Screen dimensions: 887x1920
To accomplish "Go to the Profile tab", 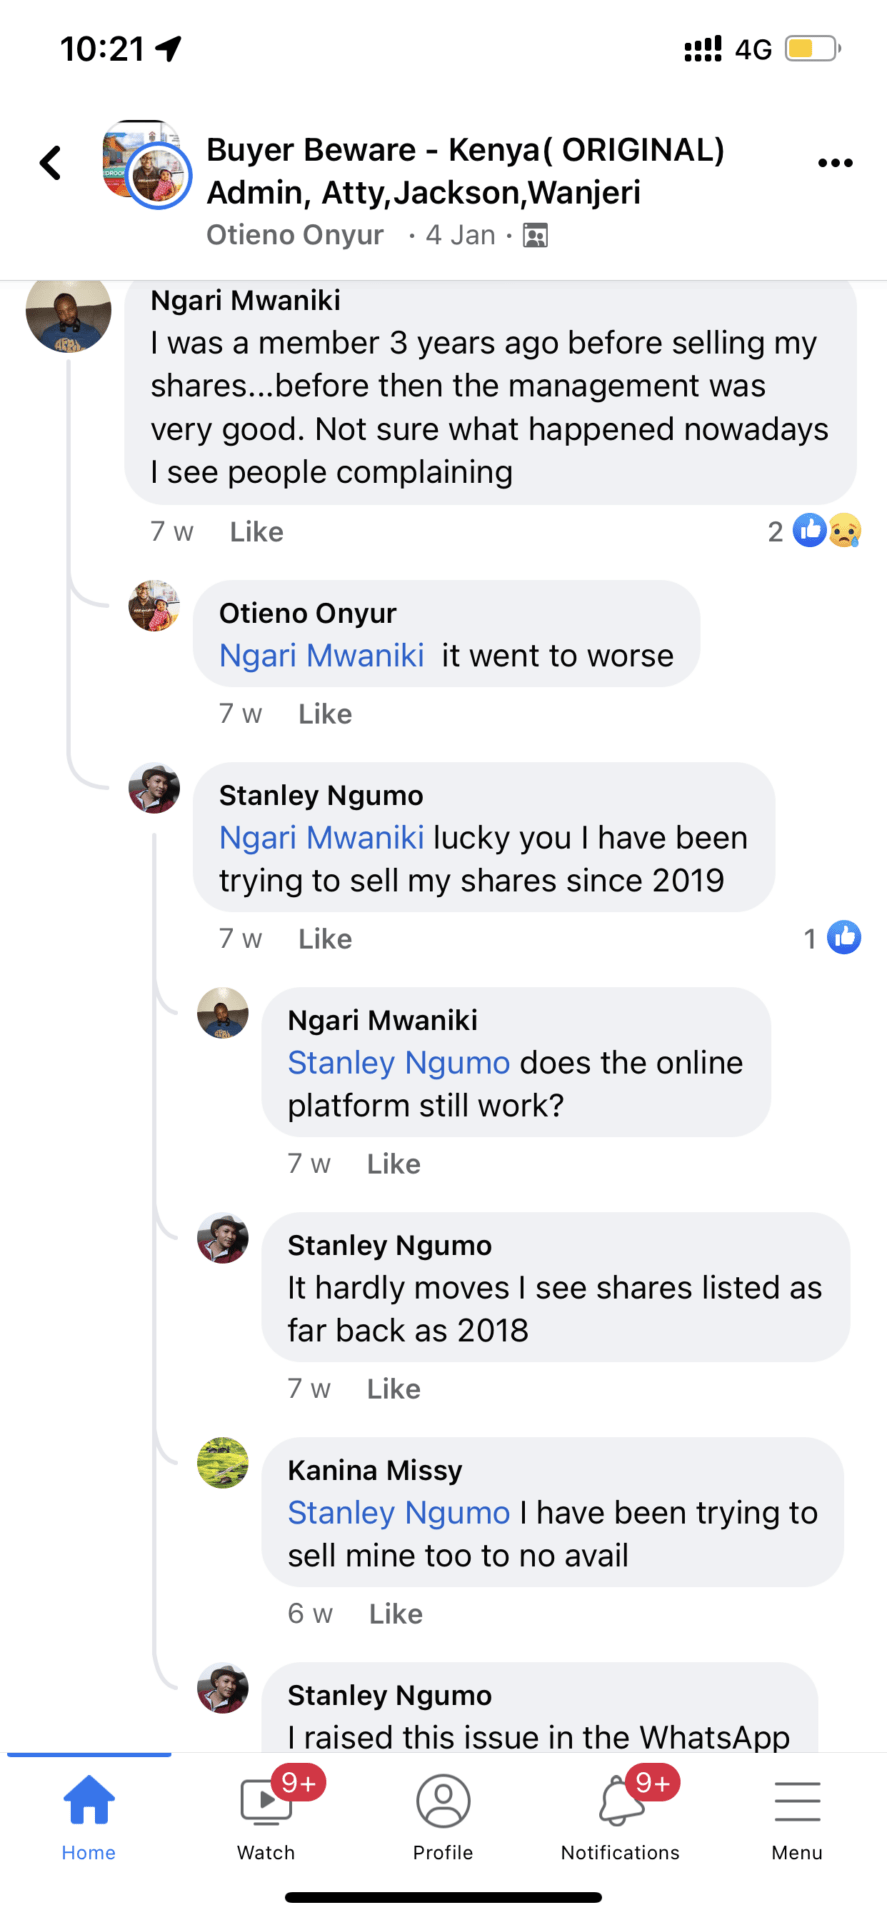I will pos(443,1817).
